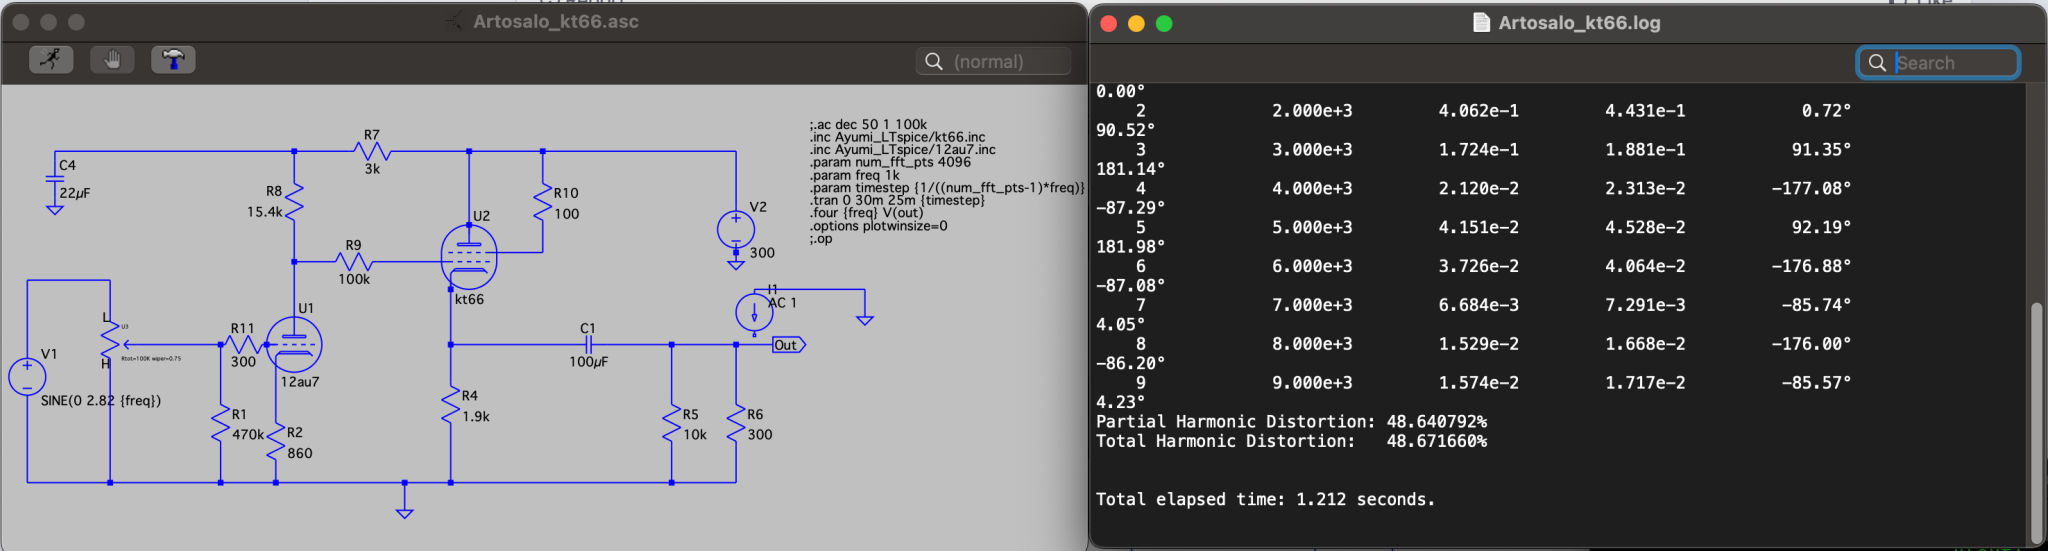Viewport: 2048px width, 551px height.
Task: Select resistor R9 100k symbol
Action: point(354,262)
